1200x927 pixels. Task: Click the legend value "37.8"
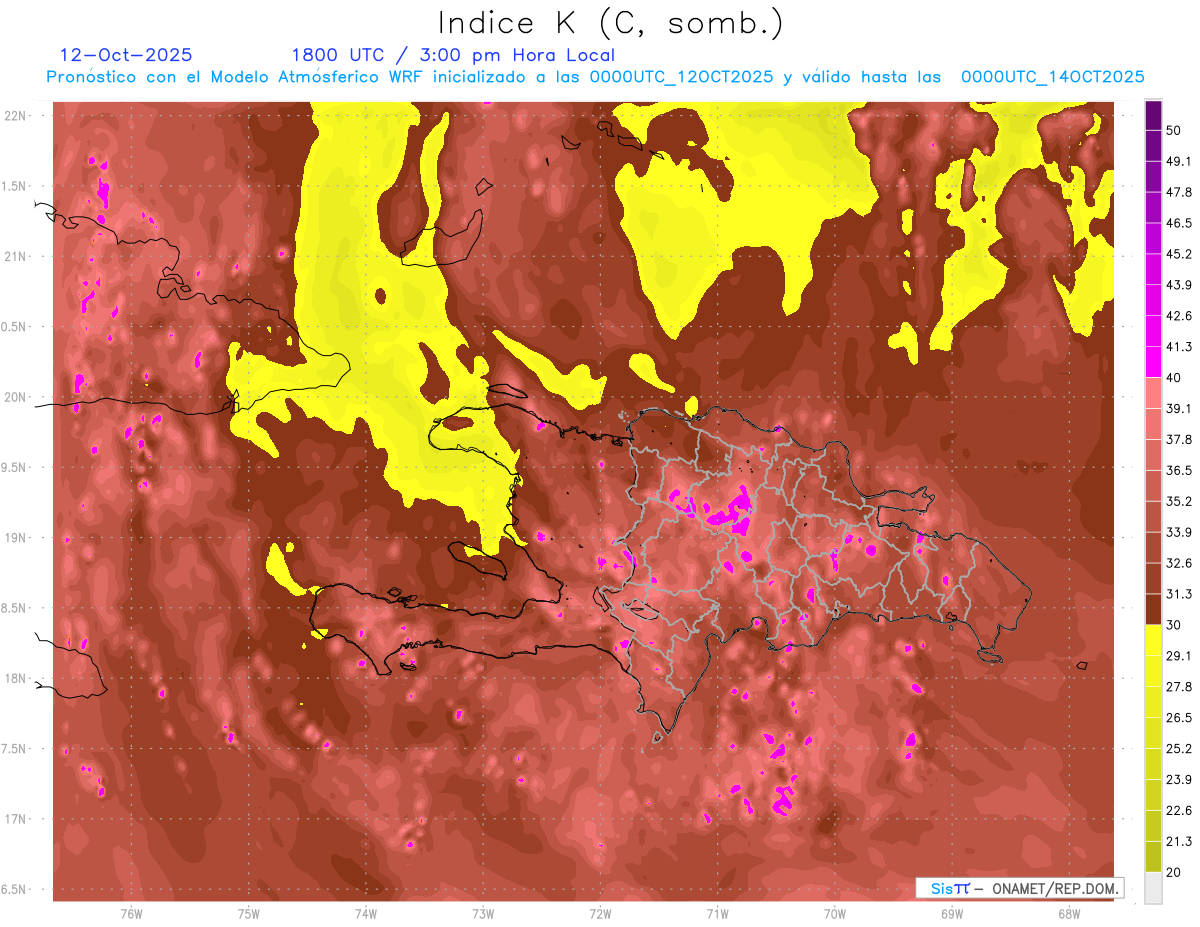tap(1180, 439)
